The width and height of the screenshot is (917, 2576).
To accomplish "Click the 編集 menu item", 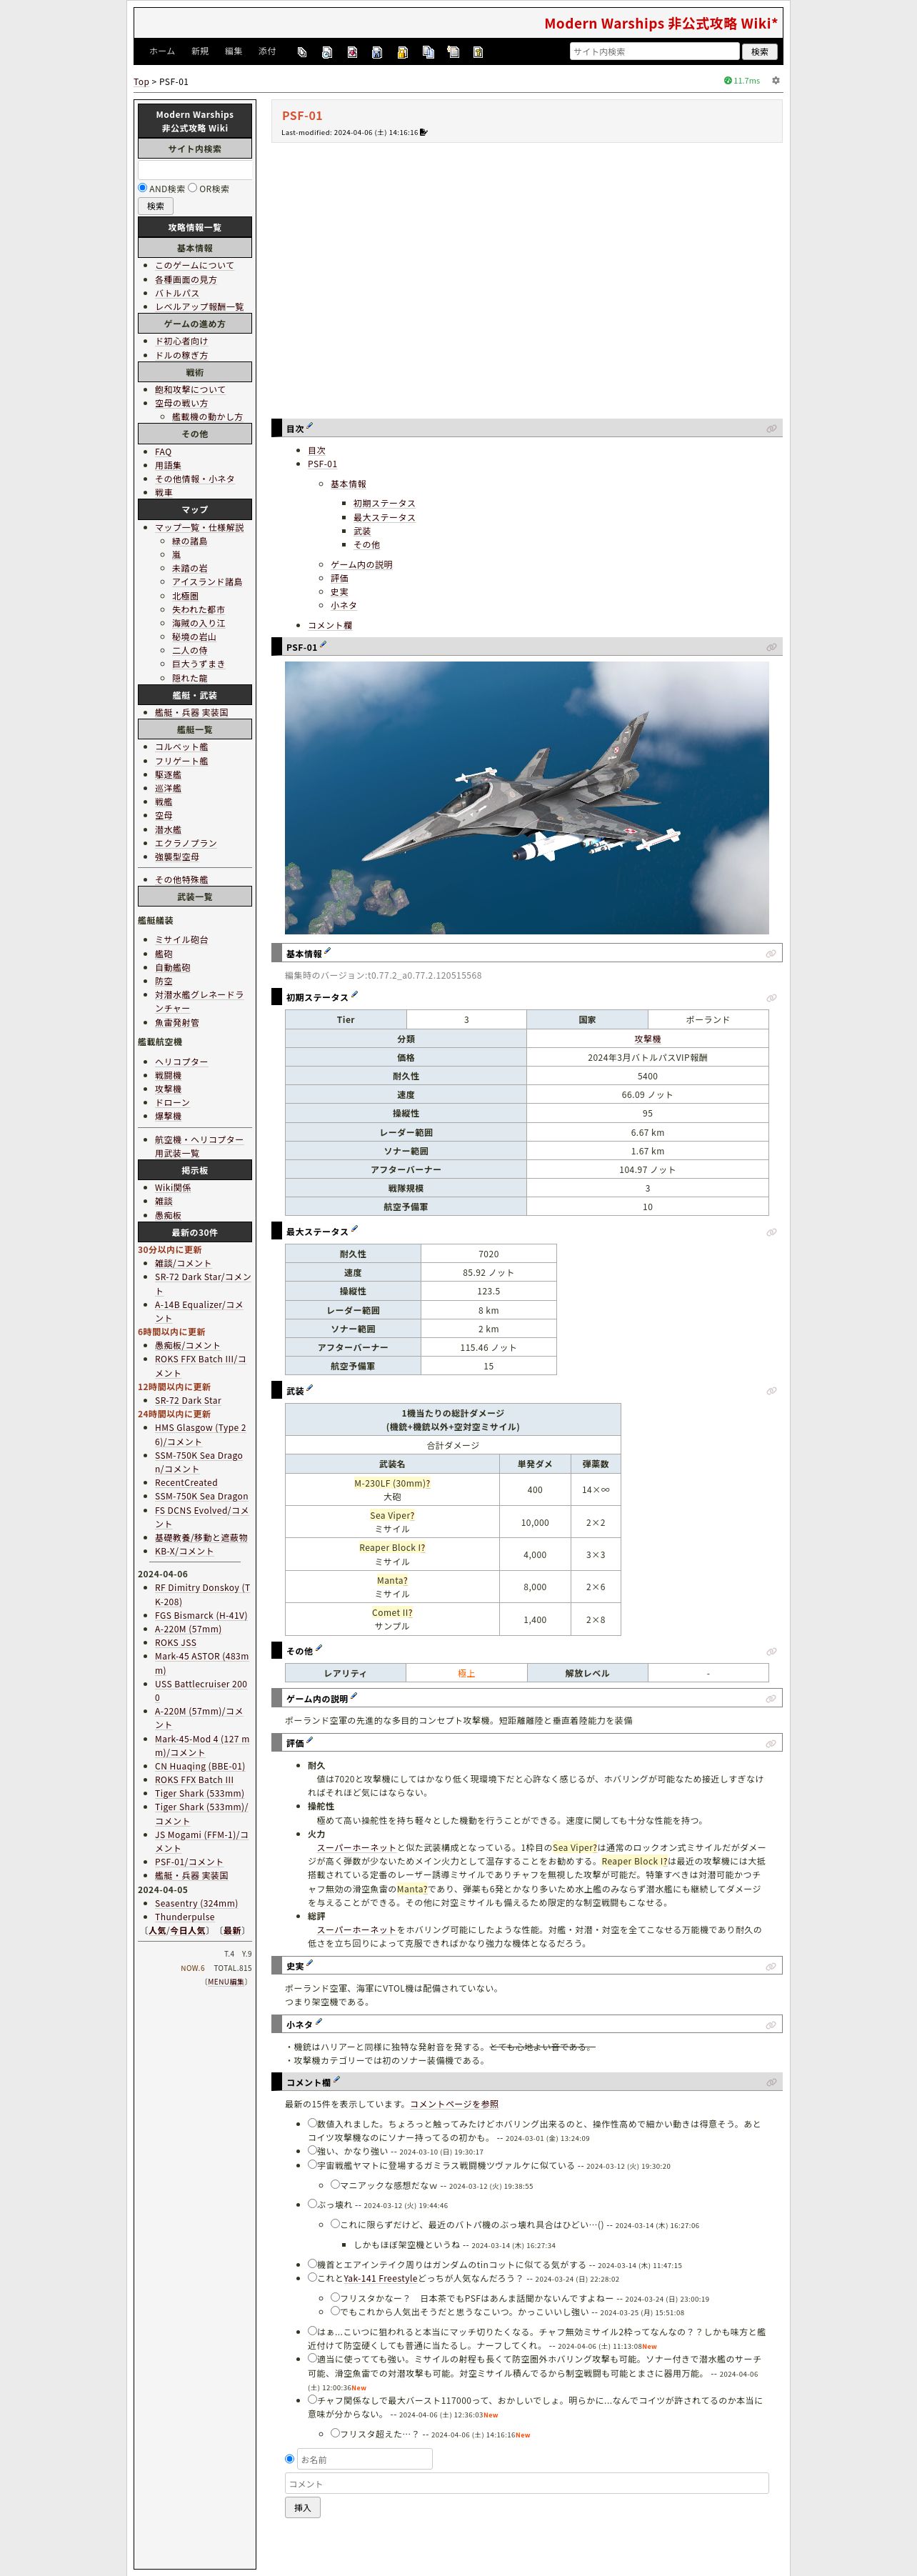I will [x=234, y=51].
